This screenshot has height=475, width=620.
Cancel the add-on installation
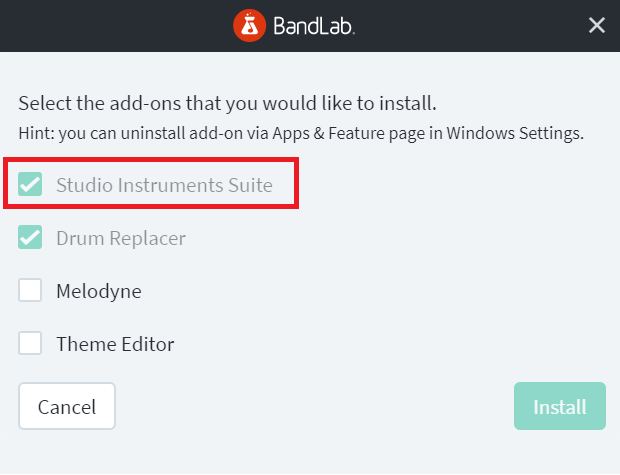click(x=67, y=406)
